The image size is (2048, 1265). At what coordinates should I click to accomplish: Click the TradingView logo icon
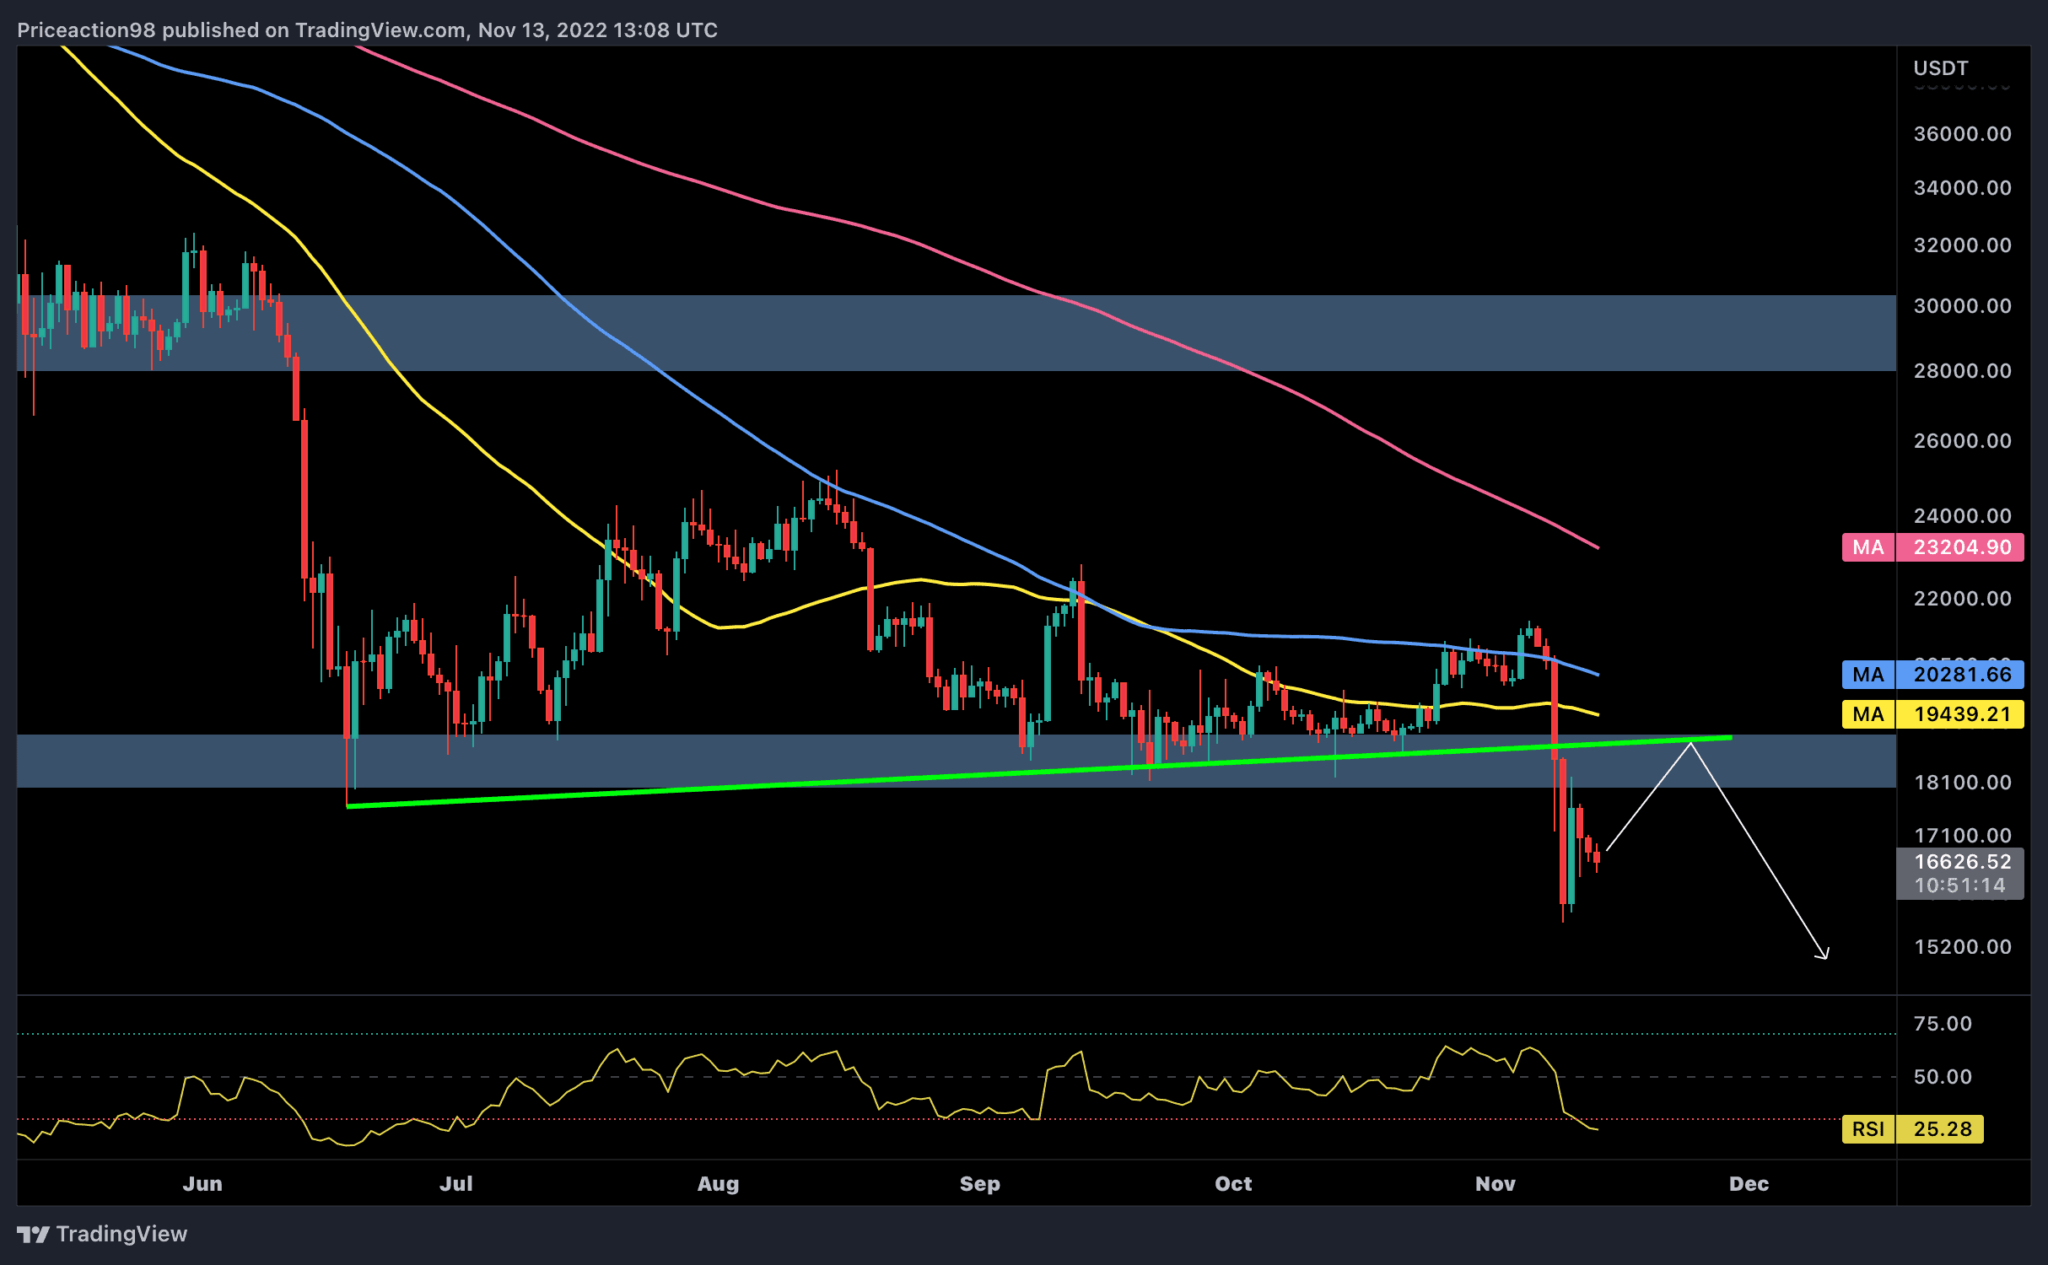coord(33,1234)
